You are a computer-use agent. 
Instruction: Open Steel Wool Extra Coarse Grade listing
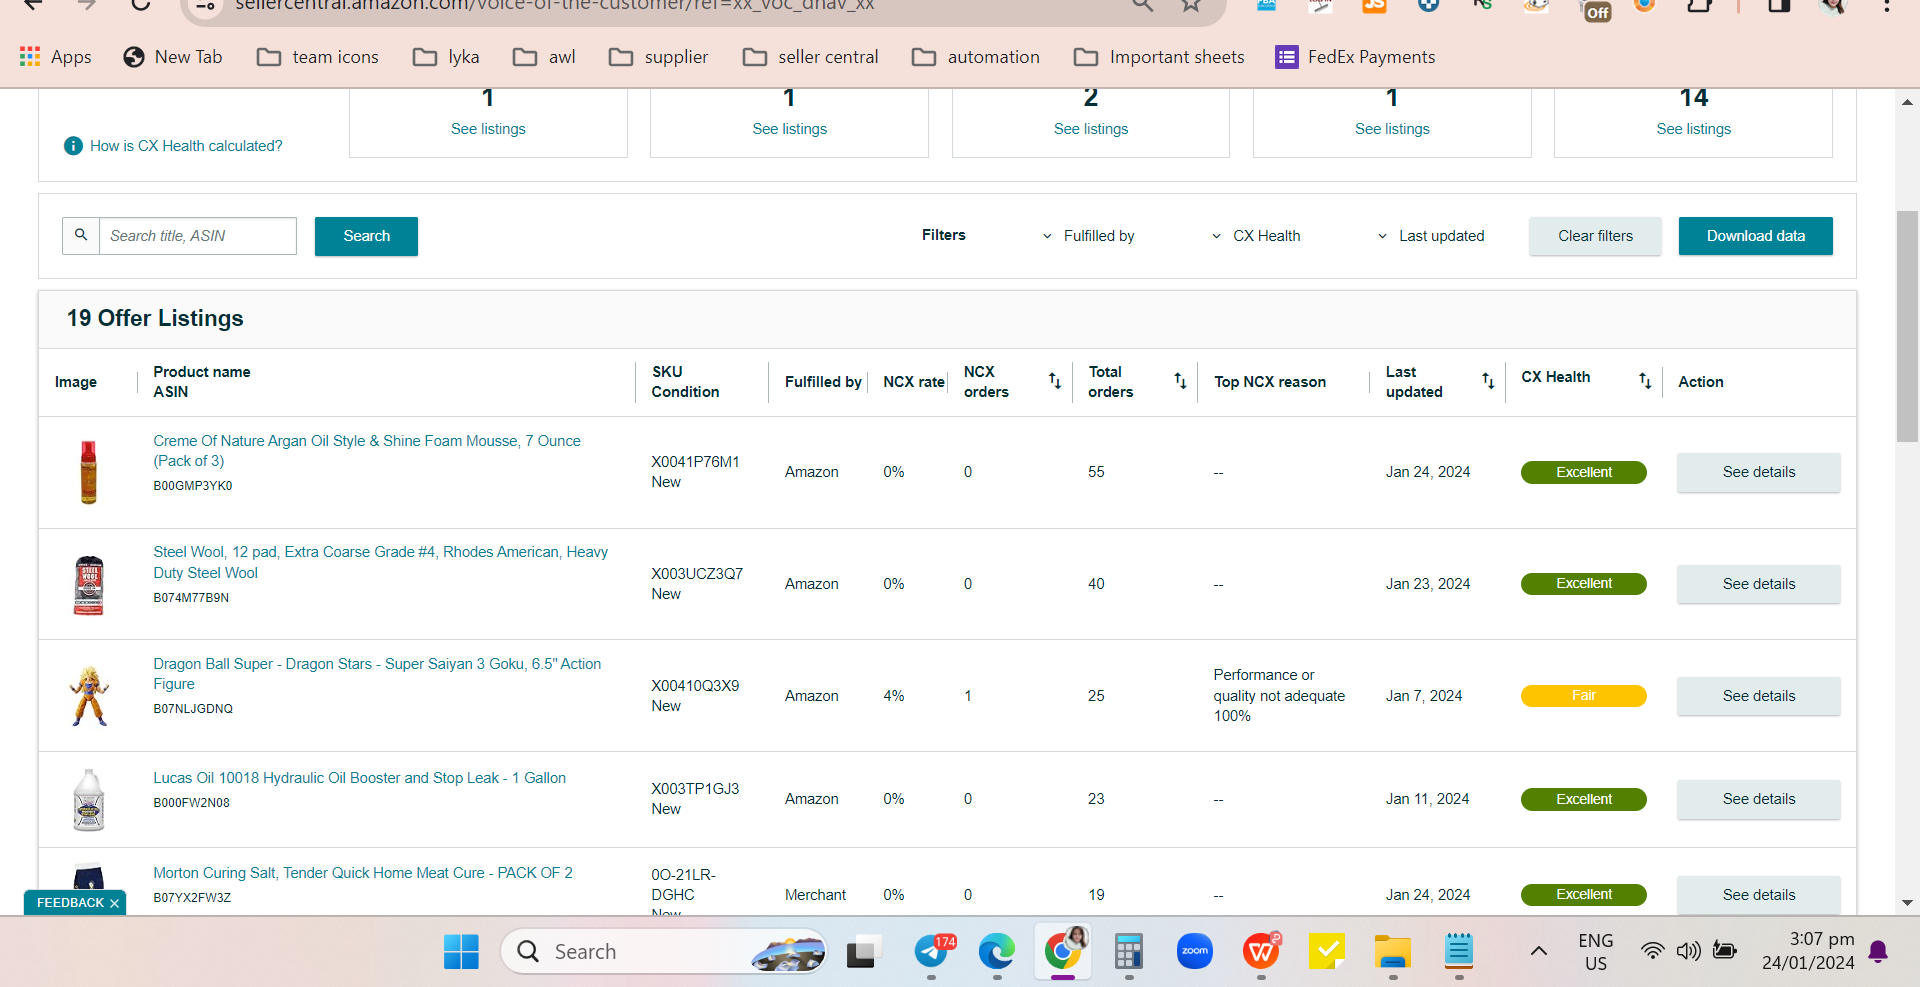pyautogui.click(x=380, y=562)
